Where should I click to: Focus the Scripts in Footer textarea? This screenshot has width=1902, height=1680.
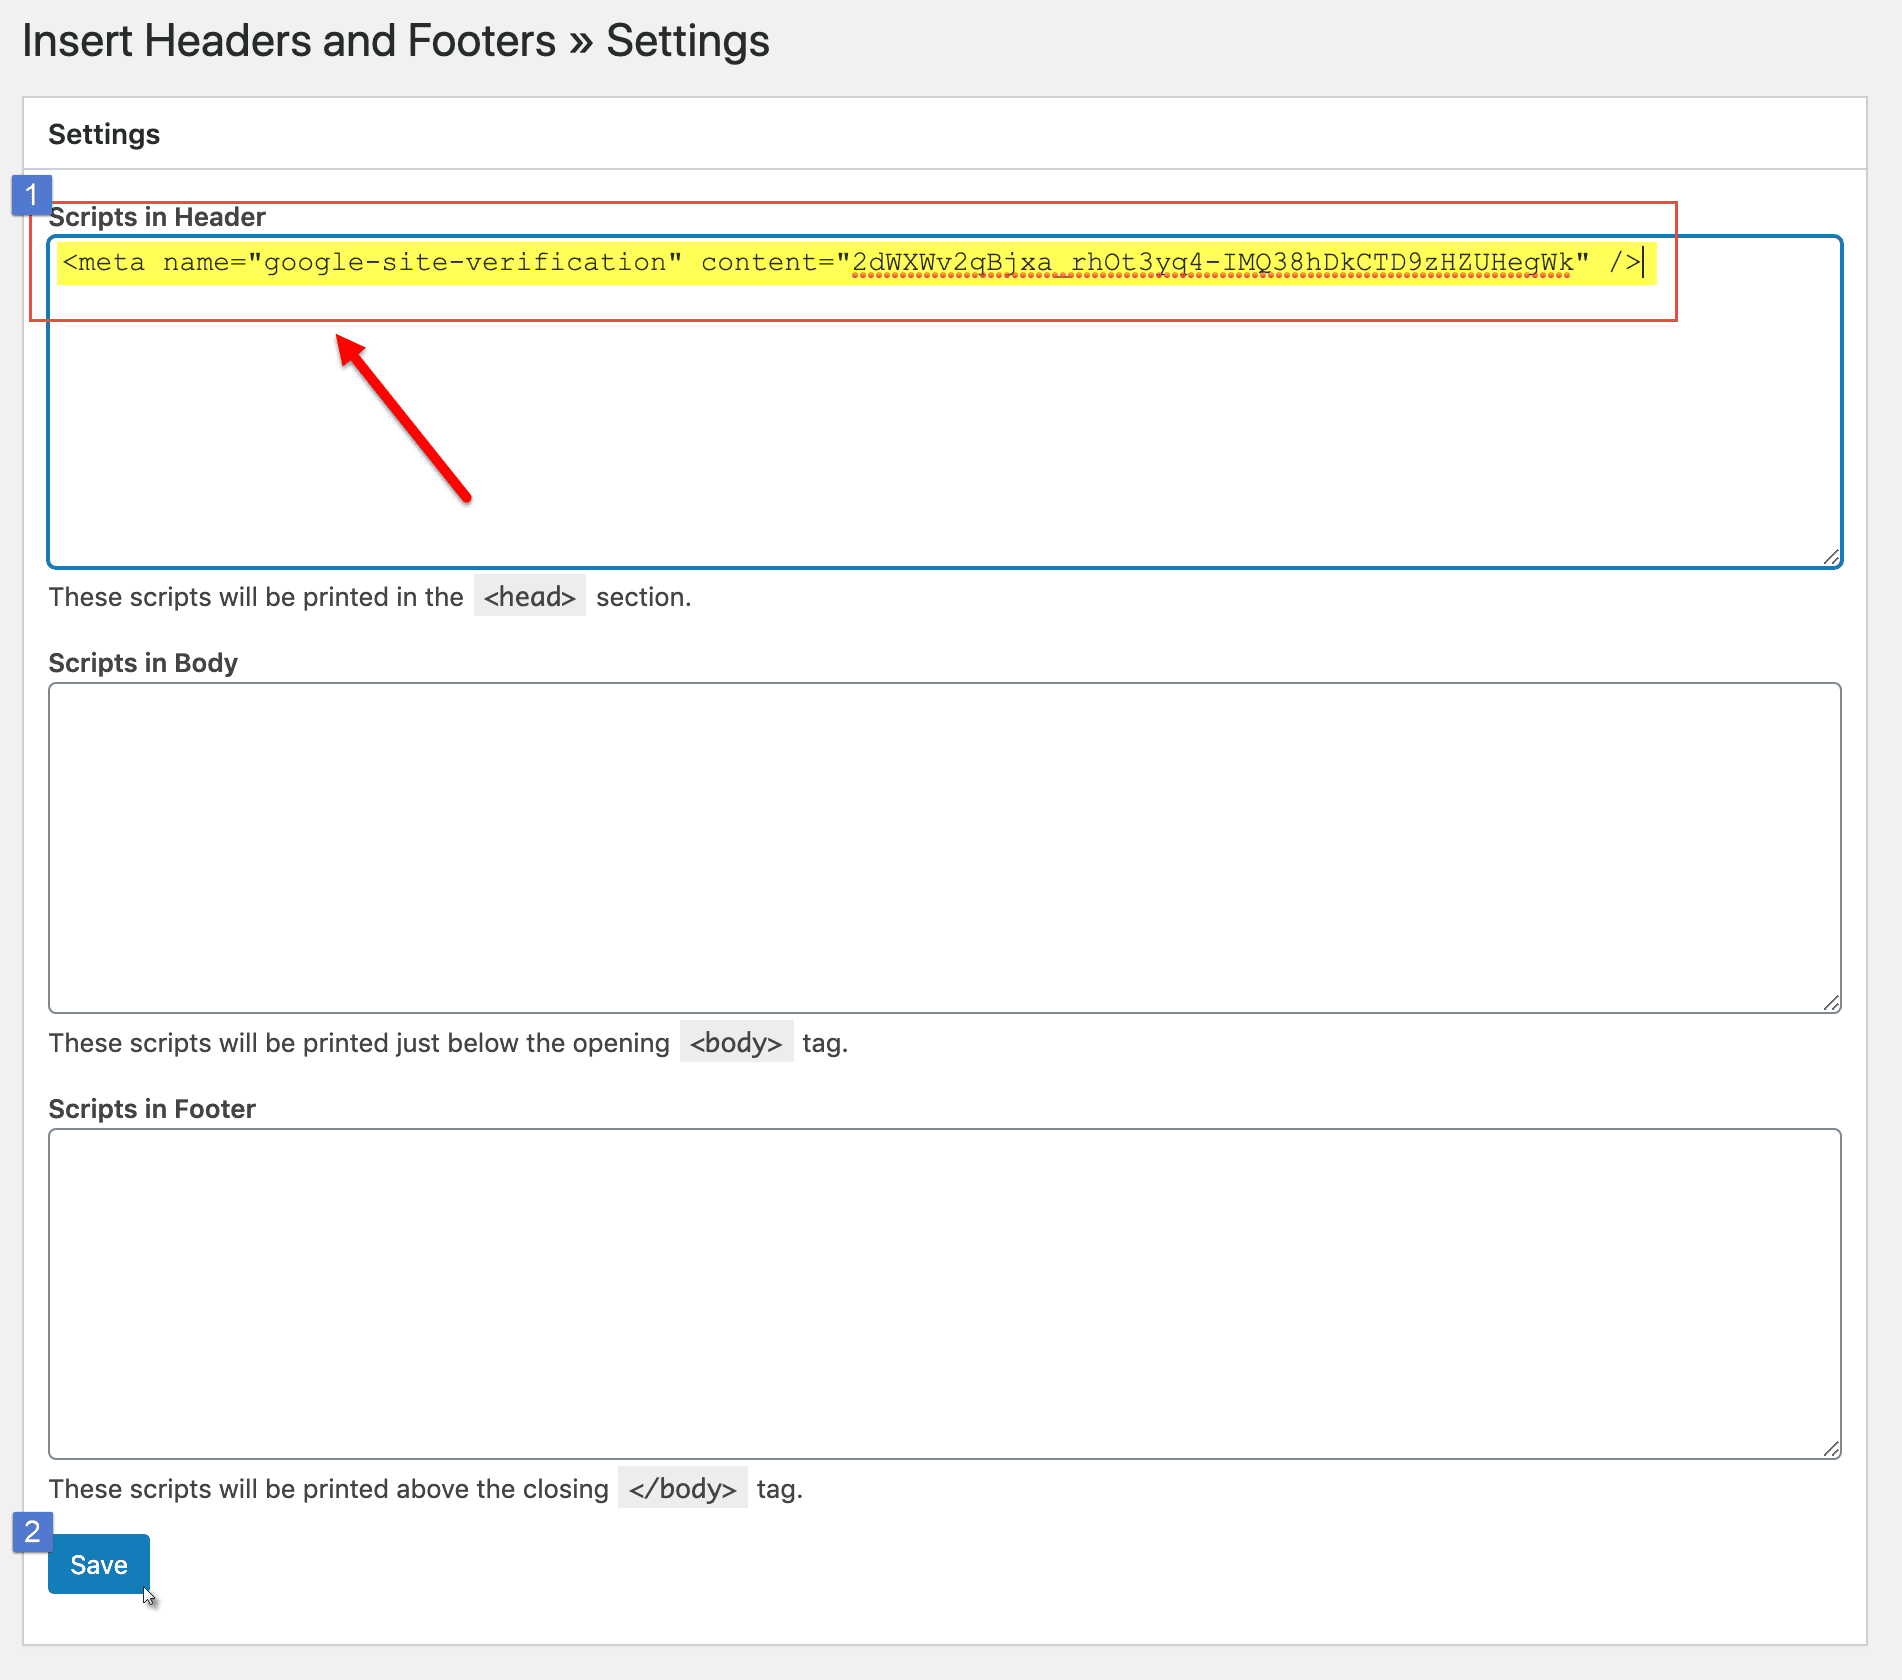tap(944, 1294)
